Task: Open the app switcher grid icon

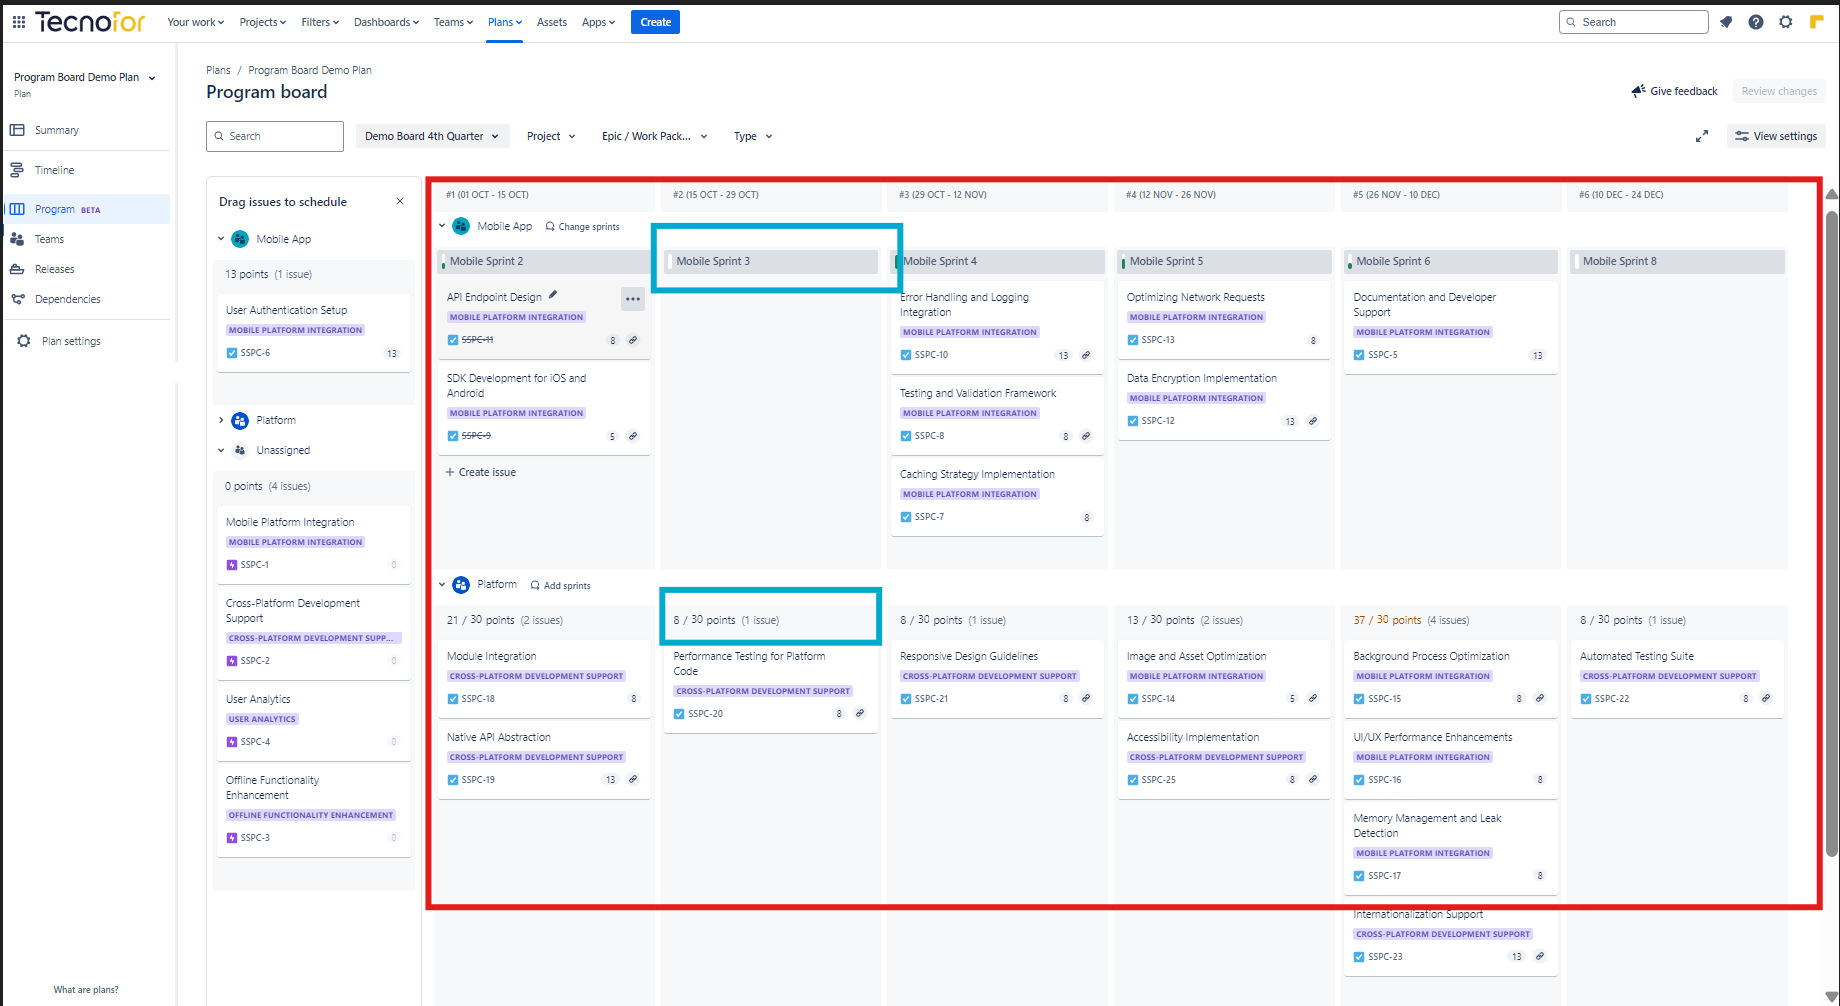Action: [19, 22]
